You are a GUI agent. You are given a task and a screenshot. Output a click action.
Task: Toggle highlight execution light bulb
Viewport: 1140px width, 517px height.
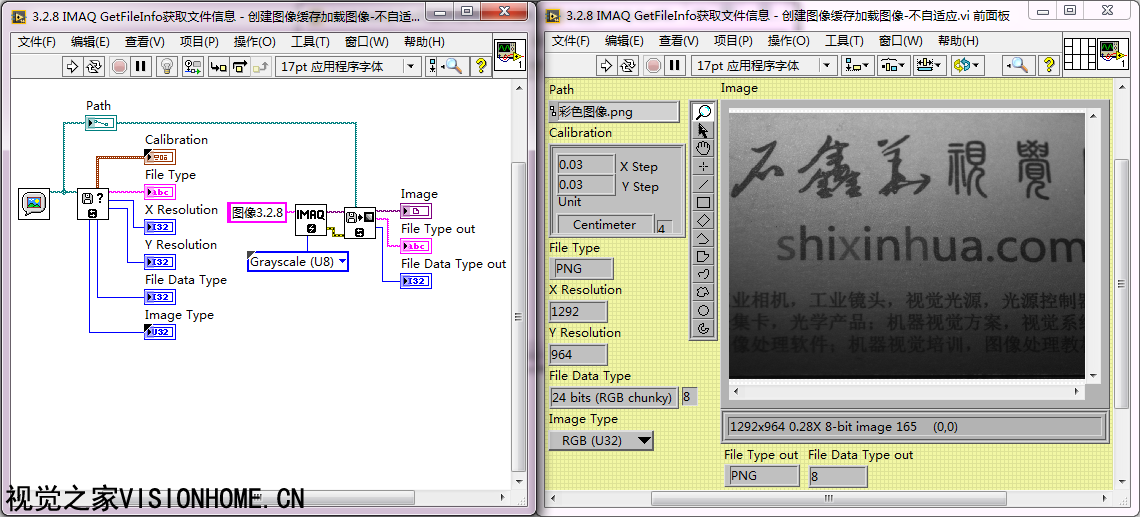click(167, 66)
